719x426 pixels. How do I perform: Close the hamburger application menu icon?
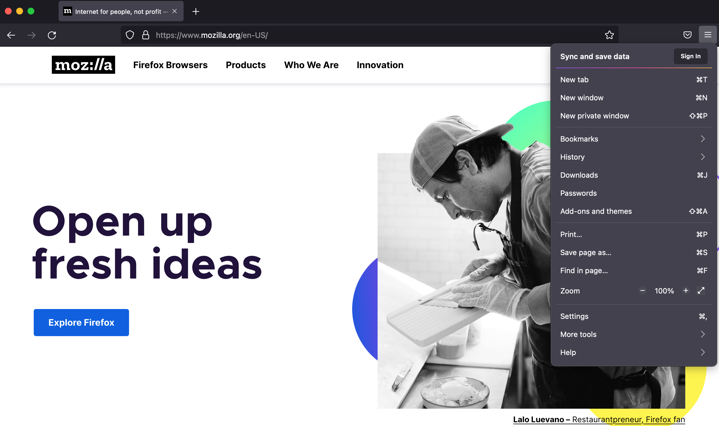tap(708, 35)
